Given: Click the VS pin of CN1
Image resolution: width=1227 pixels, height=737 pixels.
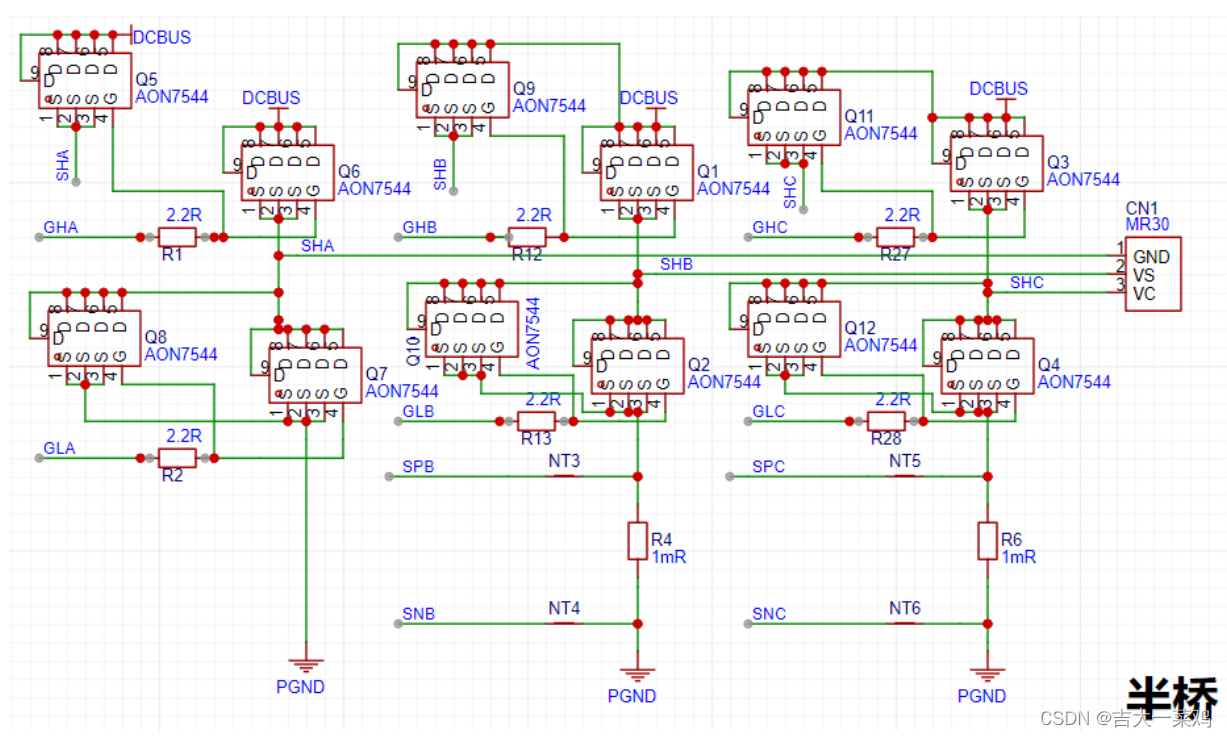Looking at the screenshot, I should point(1144,275).
